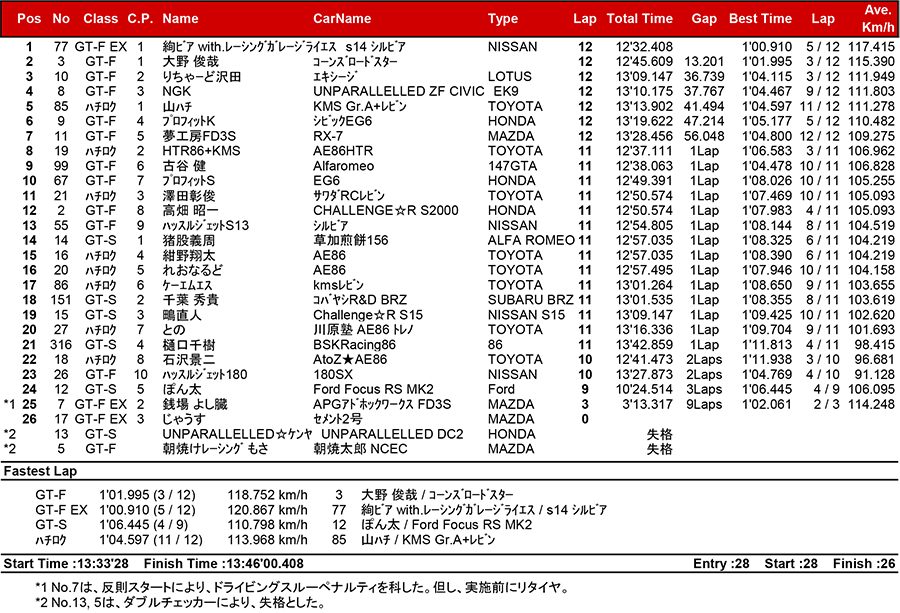Screen dimensions: 900x613
Task: Click the "Finish Time :13:46'00.408" text
Action: tap(224, 564)
